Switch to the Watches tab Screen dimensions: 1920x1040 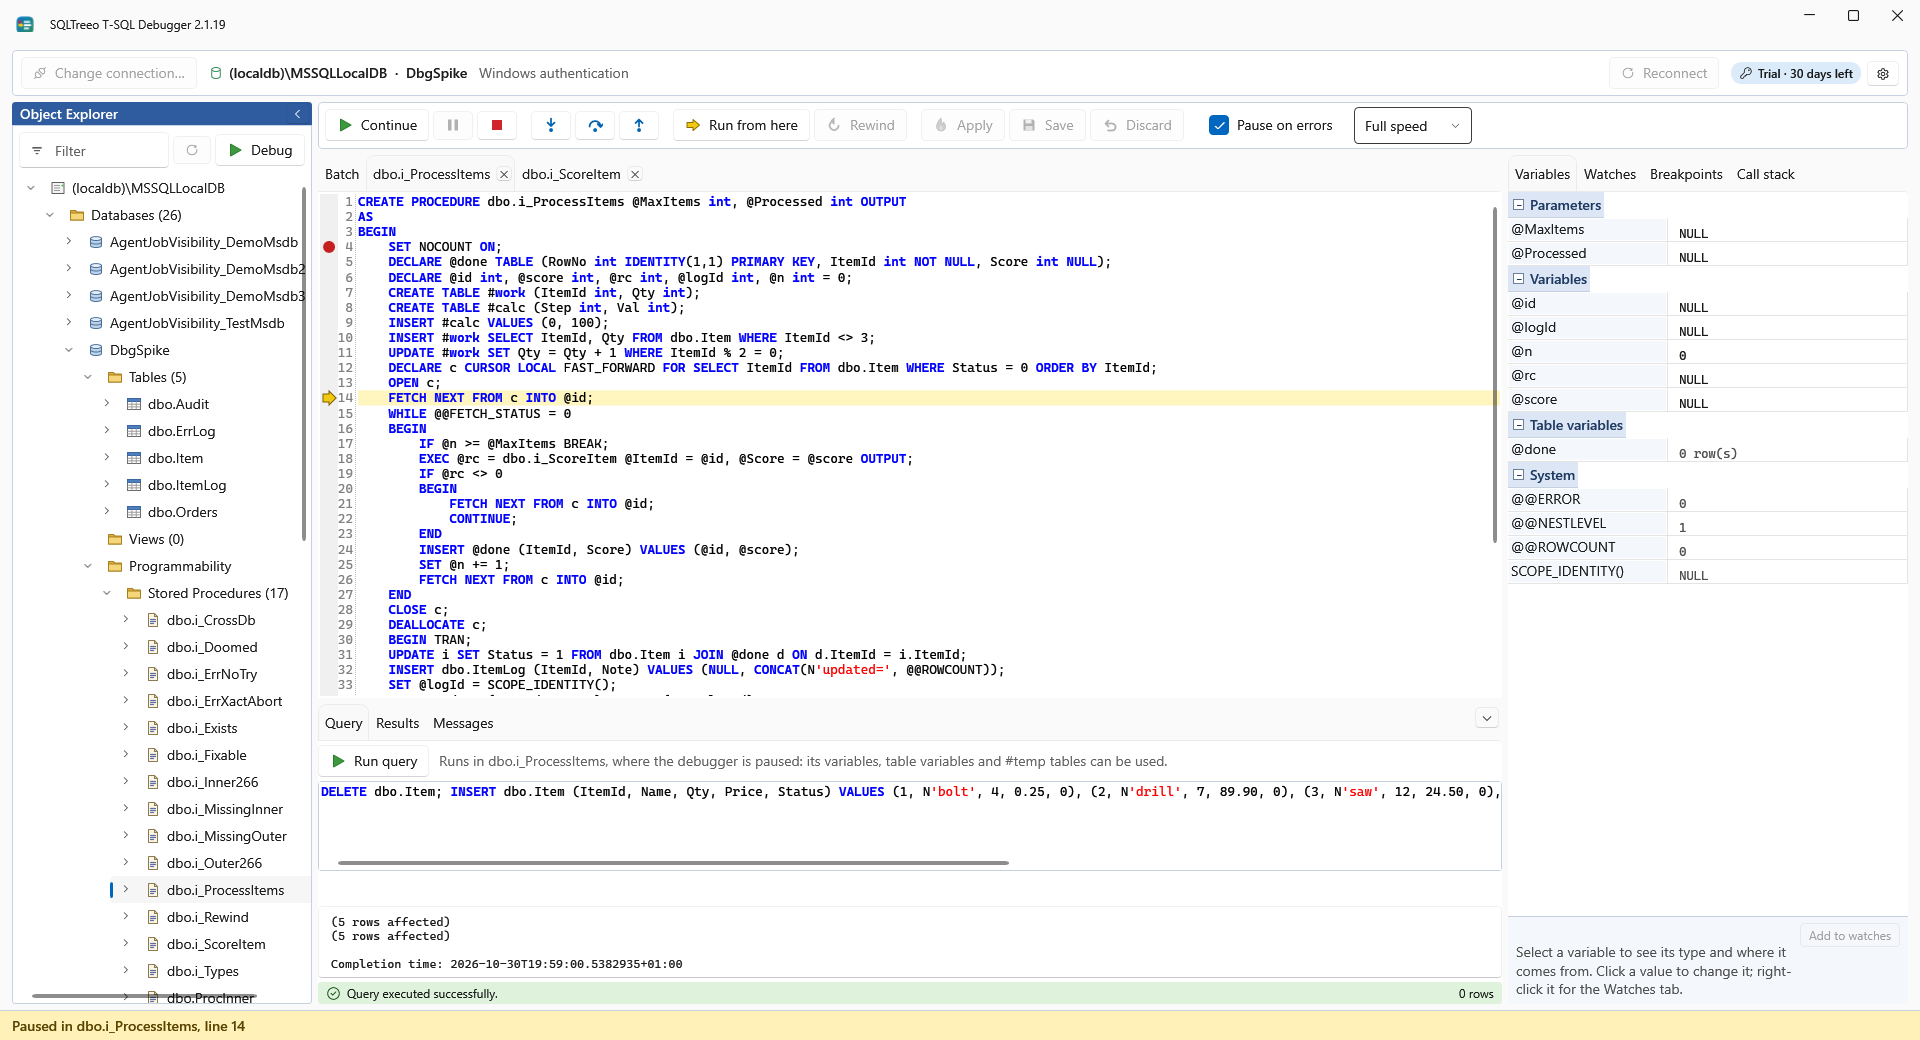[1609, 174]
